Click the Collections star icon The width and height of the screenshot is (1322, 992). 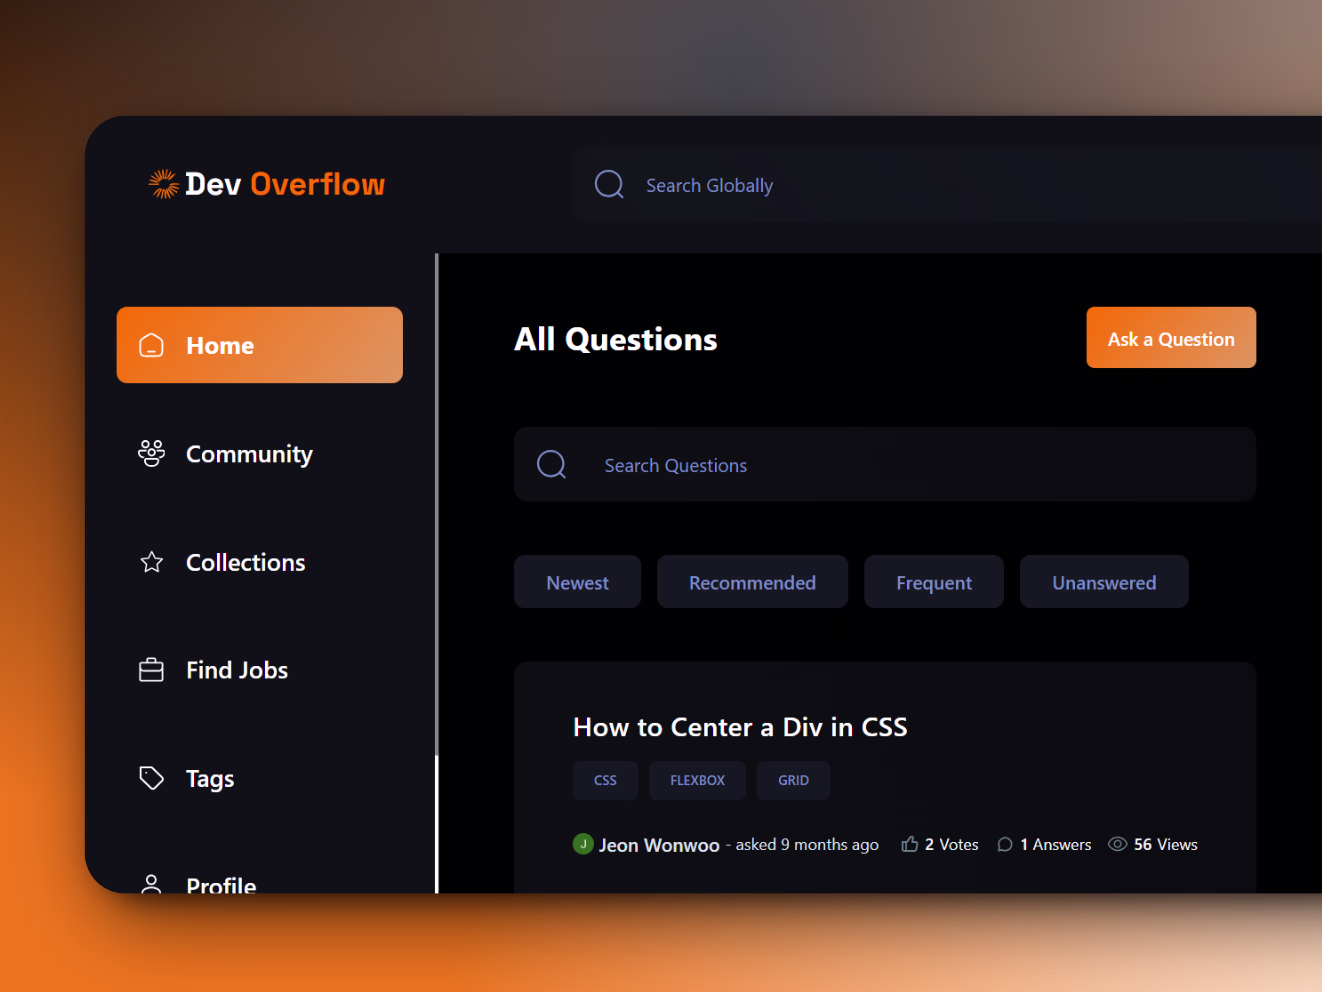(x=151, y=562)
